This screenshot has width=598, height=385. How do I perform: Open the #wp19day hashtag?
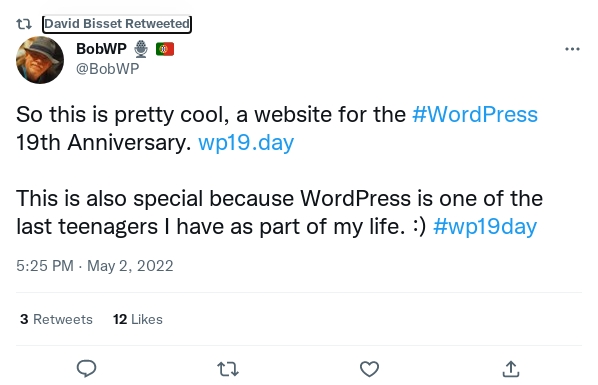pos(485,227)
